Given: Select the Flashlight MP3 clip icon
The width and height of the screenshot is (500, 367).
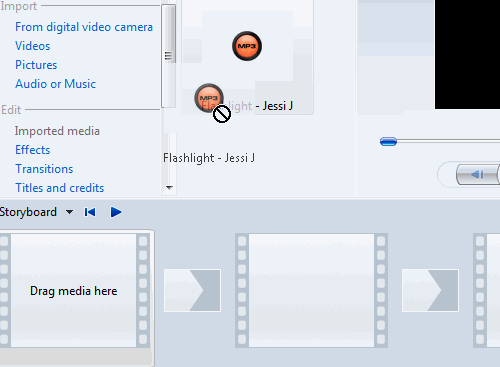Looking at the screenshot, I should pos(247,46).
